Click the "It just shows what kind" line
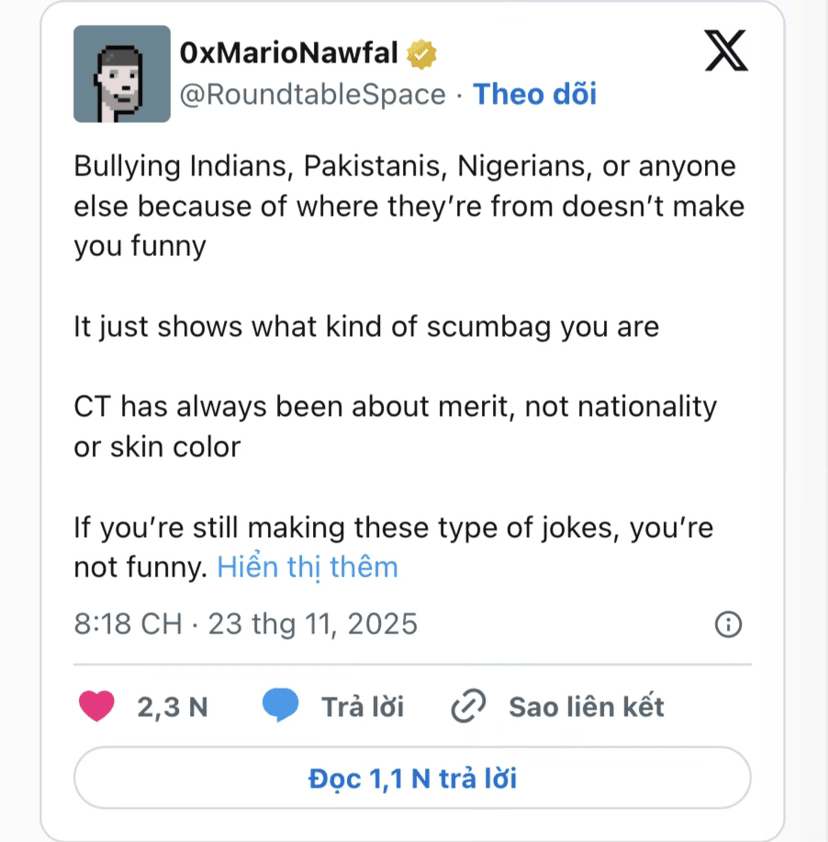 point(366,327)
